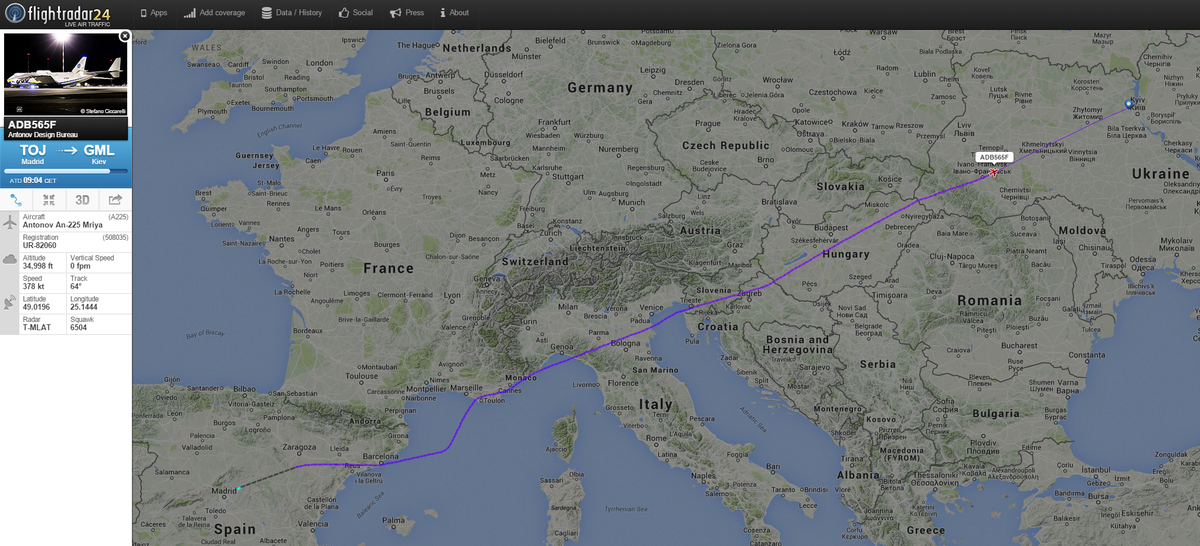Open the About section

pyautogui.click(x=454, y=13)
